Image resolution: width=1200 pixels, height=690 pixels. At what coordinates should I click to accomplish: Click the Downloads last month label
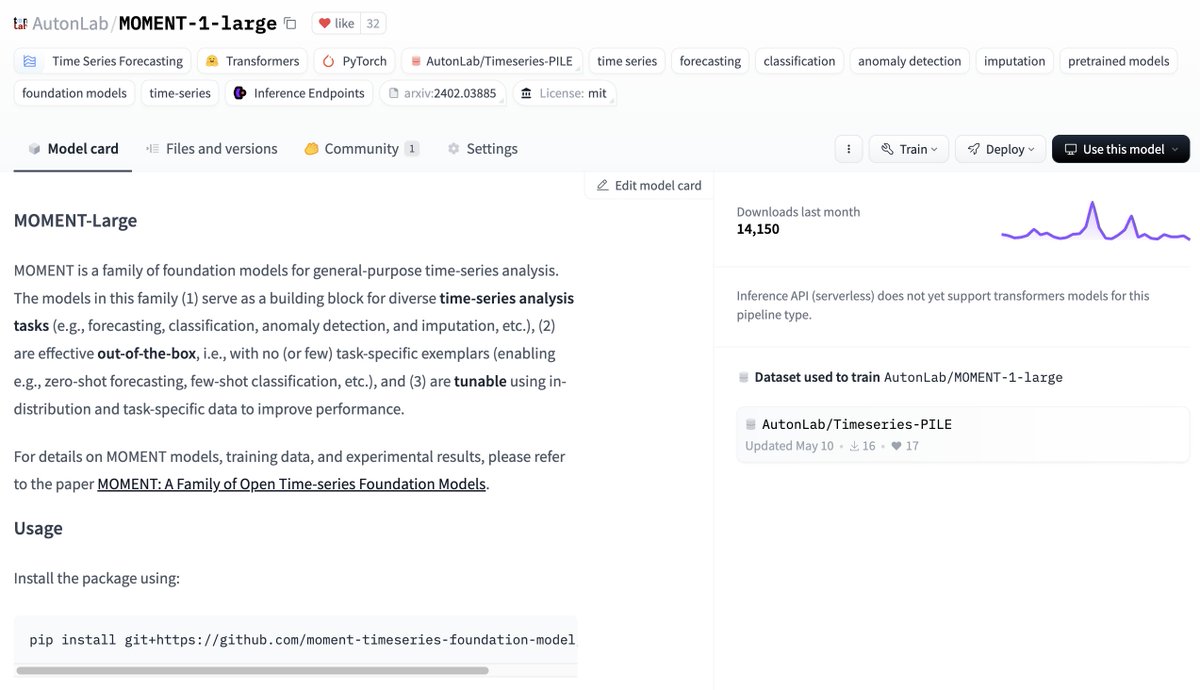(798, 212)
